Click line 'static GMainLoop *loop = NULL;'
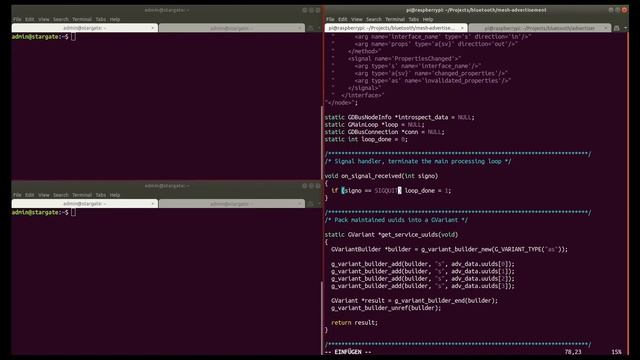 tap(374, 125)
